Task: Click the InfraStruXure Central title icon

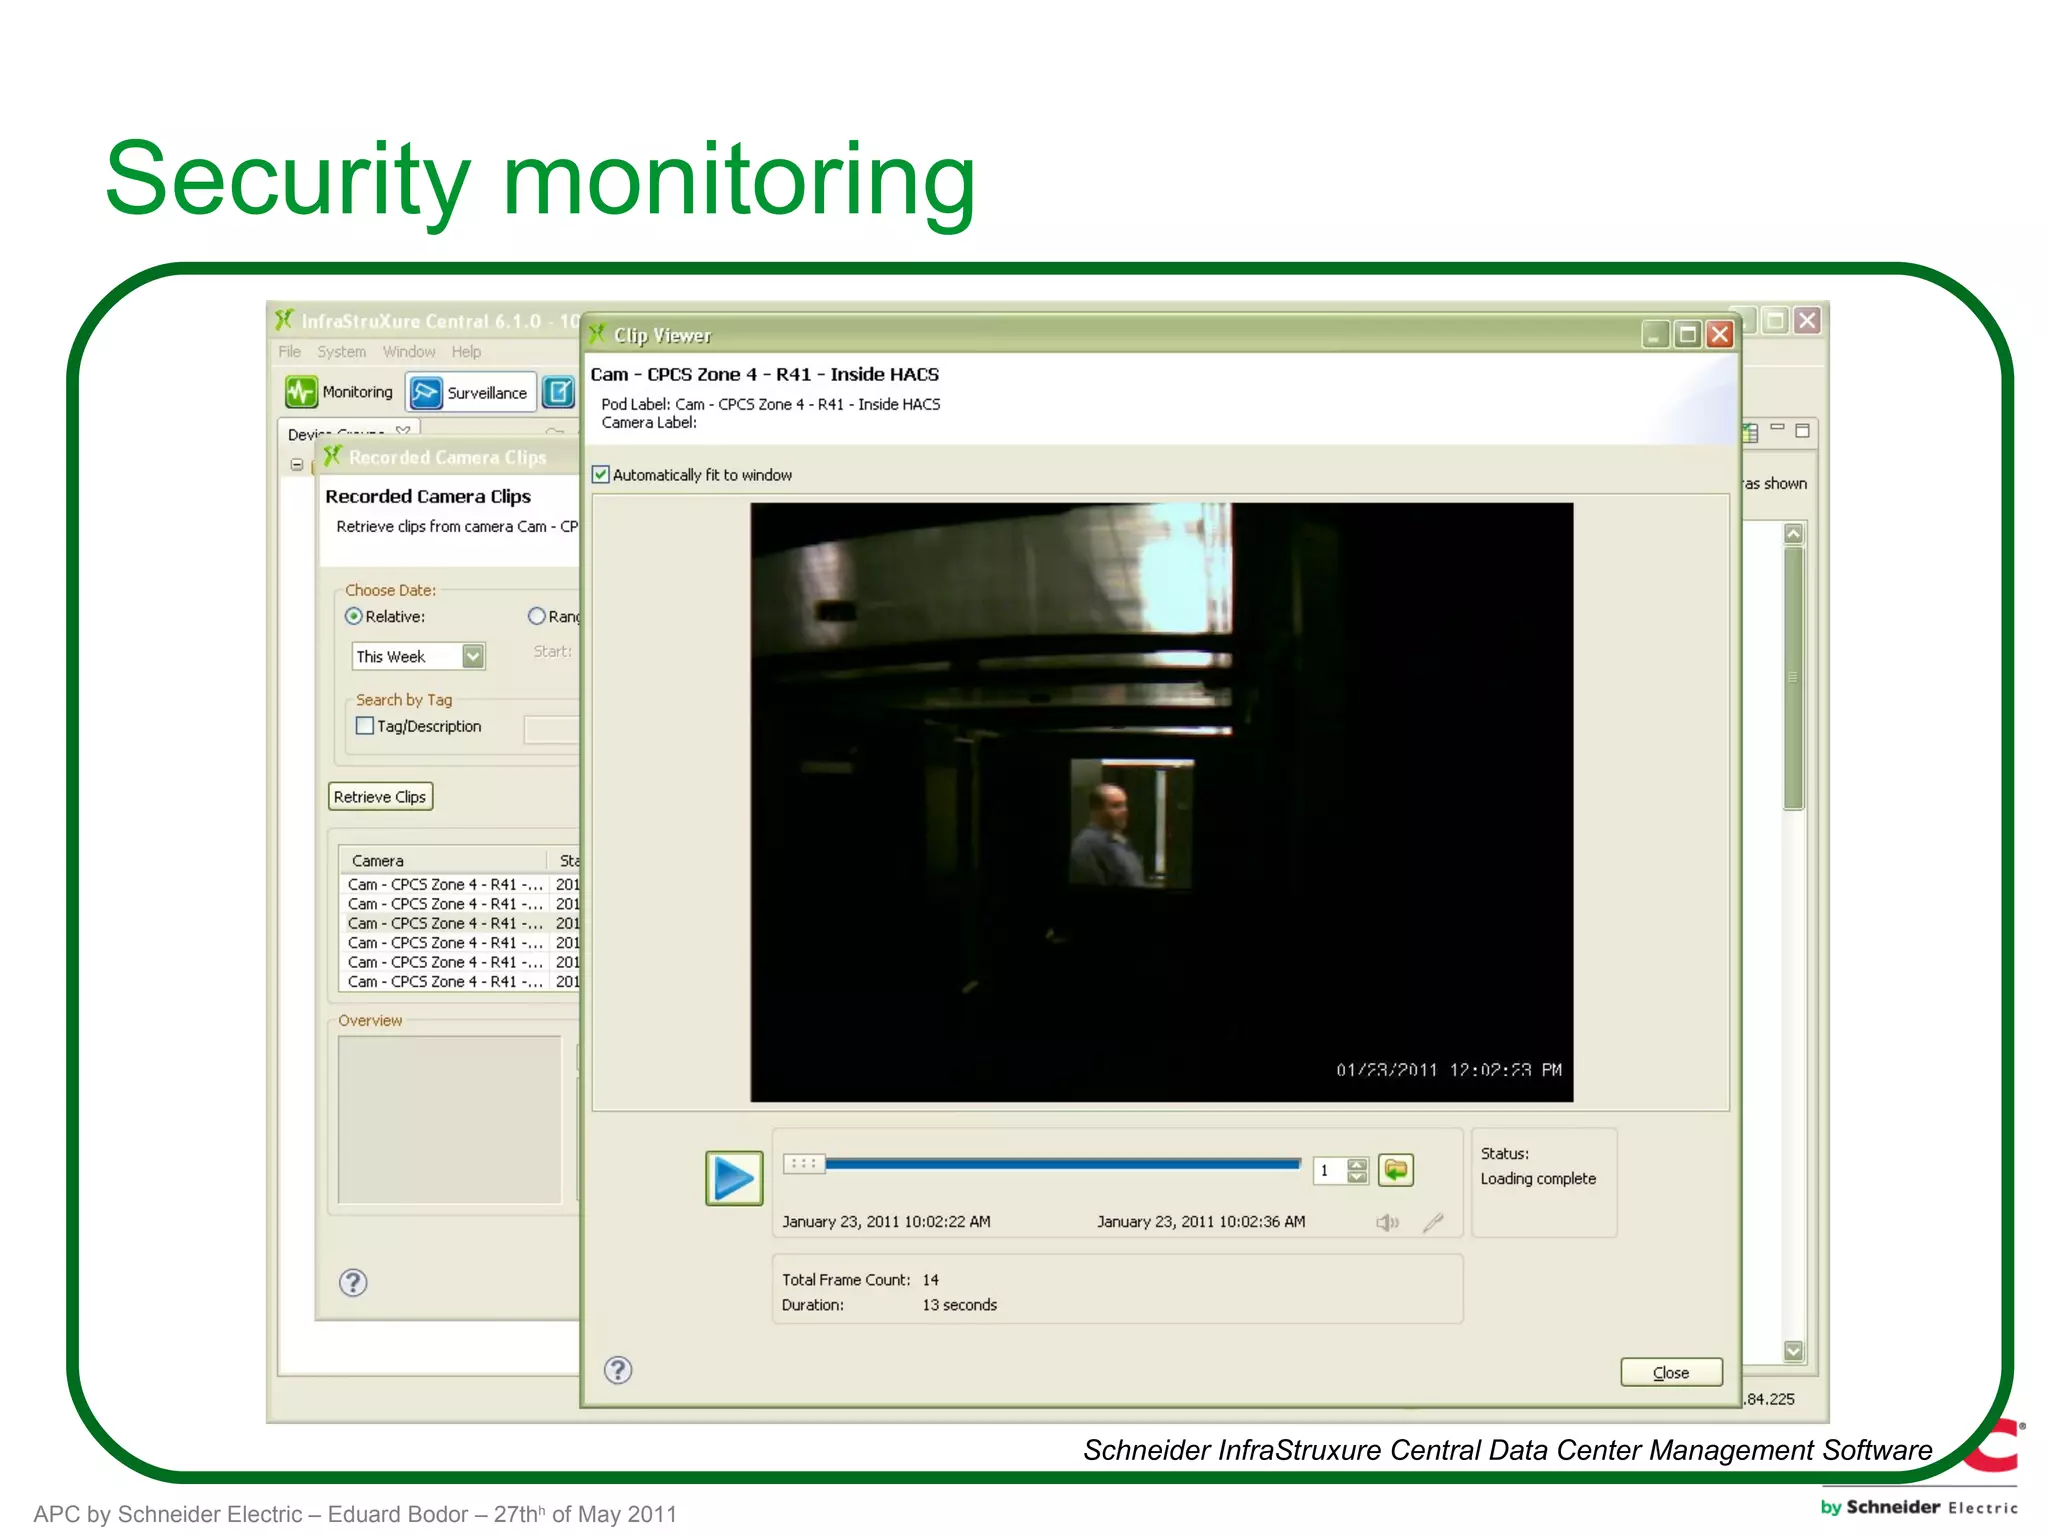Action: pyautogui.click(x=285, y=320)
